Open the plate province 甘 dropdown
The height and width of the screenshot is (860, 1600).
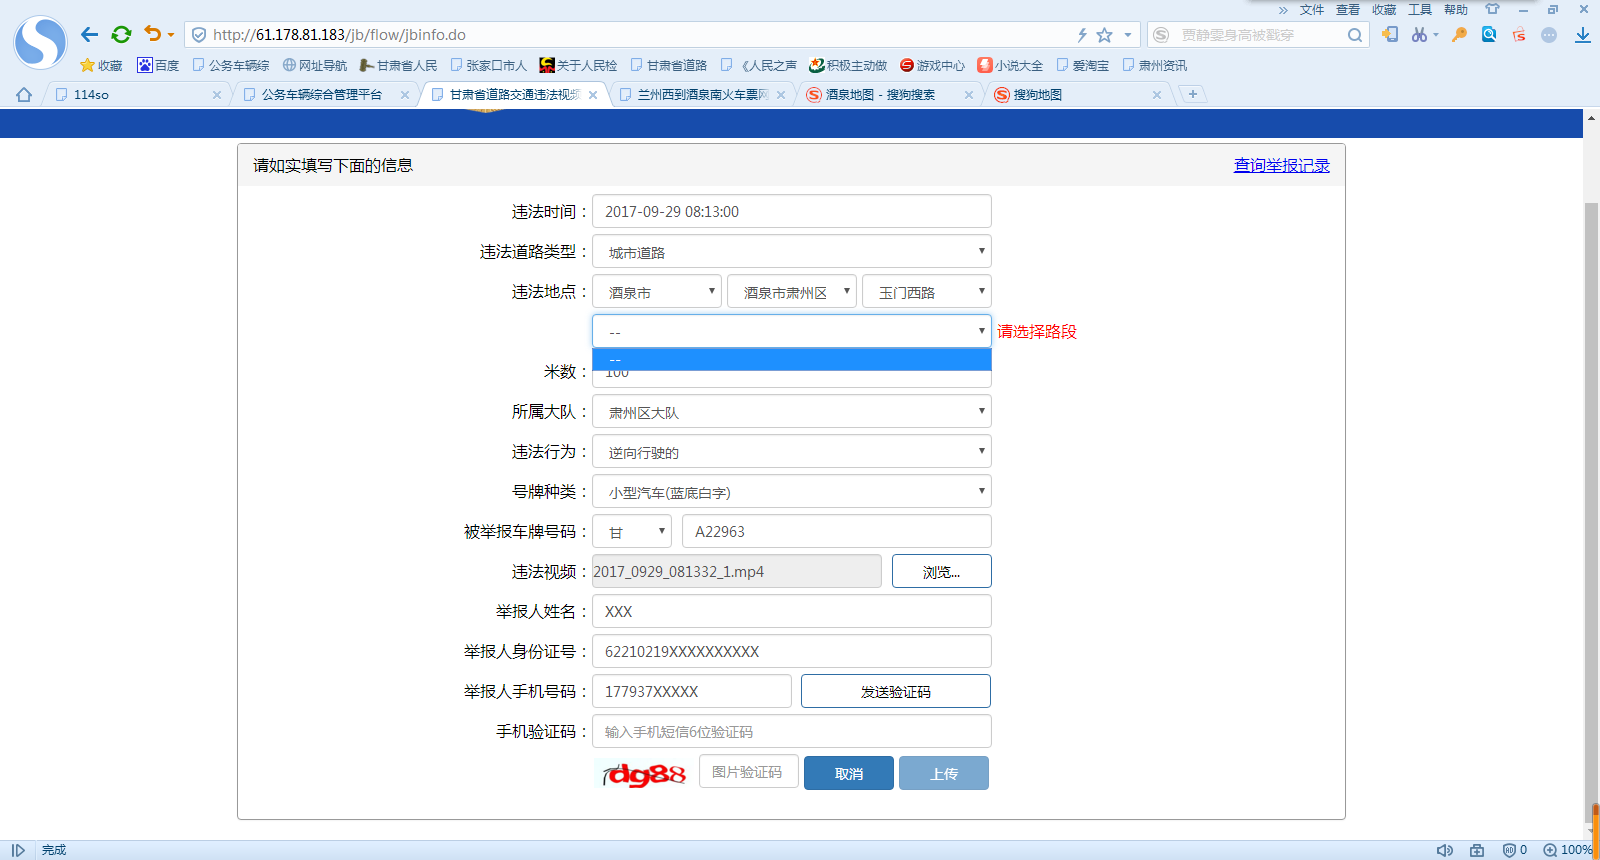(632, 532)
